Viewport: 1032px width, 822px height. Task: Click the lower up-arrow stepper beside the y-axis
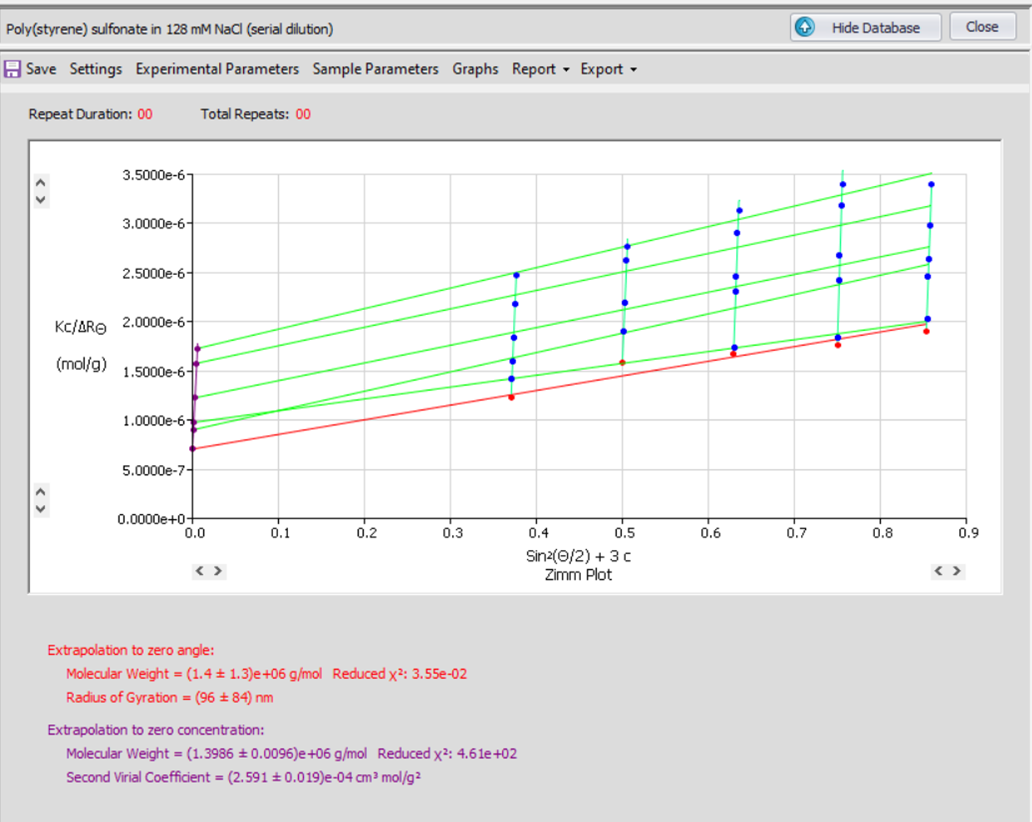pos(40,491)
